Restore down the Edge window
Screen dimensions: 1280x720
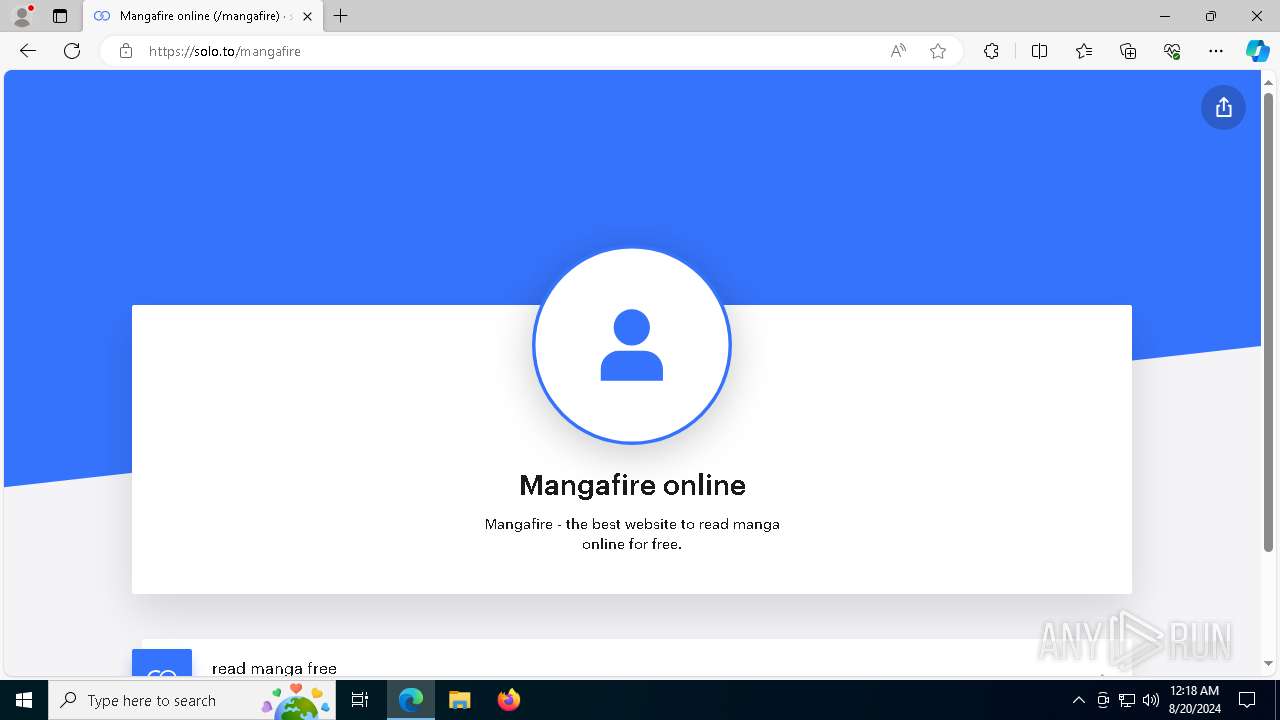point(1211,16)
